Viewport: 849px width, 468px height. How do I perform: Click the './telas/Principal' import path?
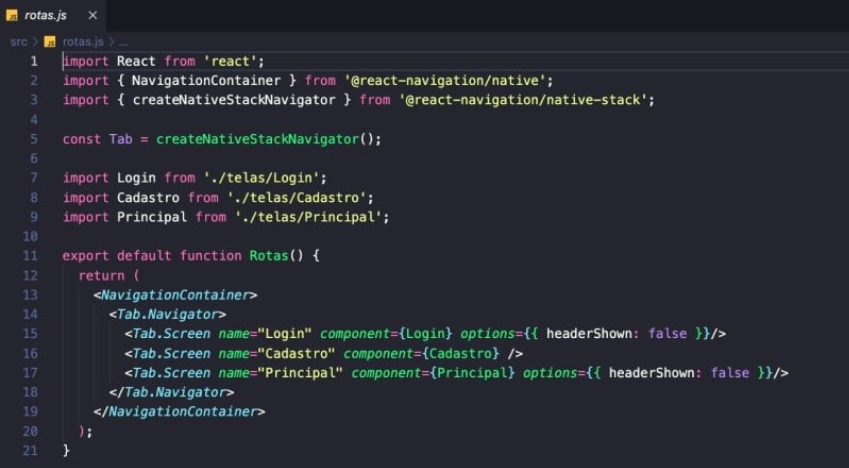tap(311, 217)
